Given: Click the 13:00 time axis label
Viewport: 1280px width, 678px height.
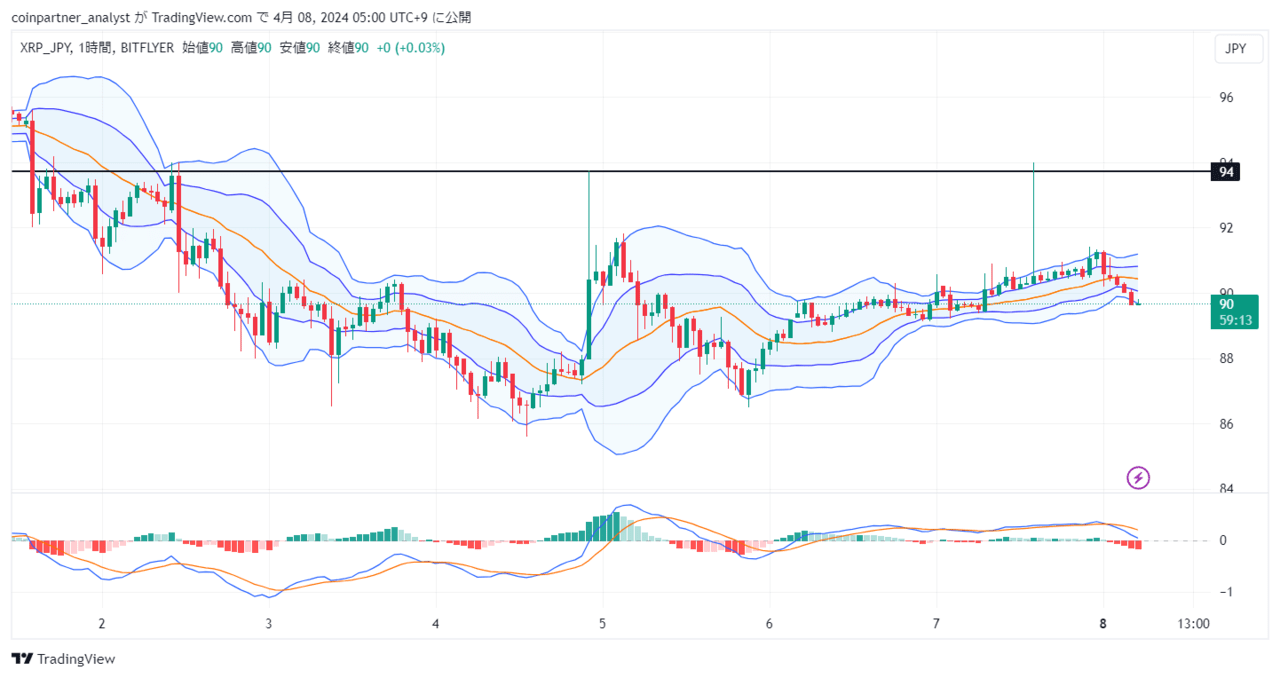Looking at the screenshot, I should [x=1194, y=623].
